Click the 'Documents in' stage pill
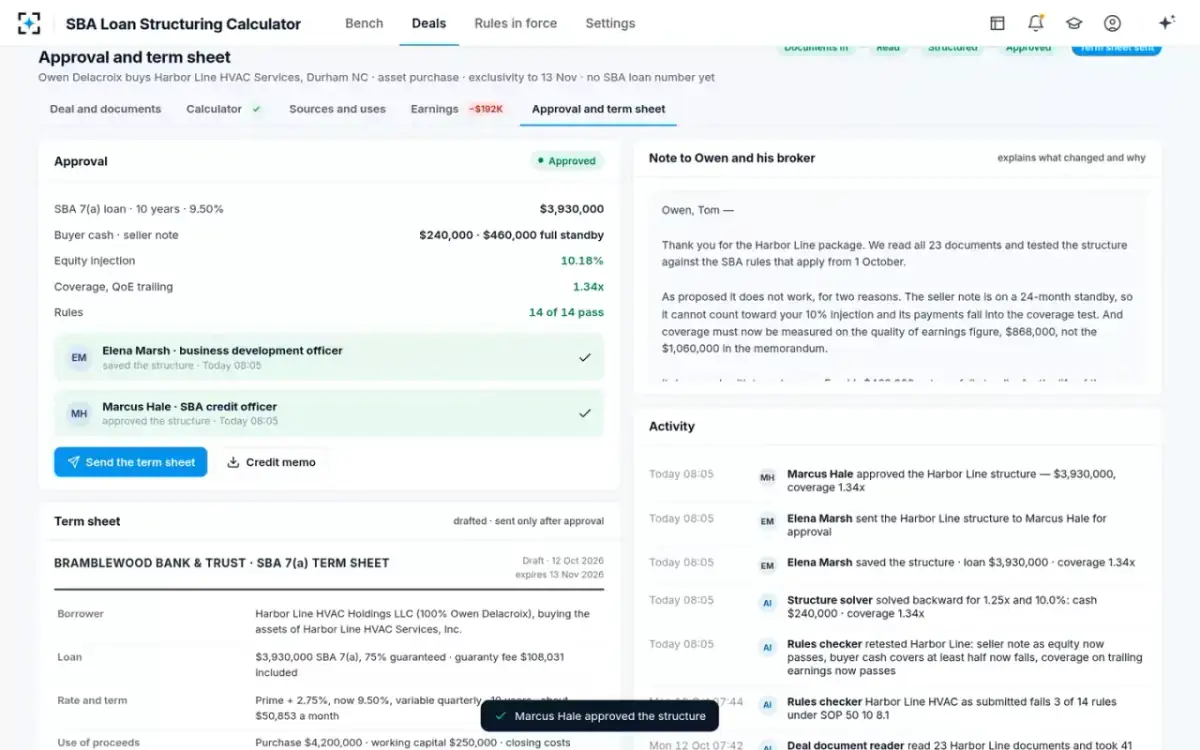This screenshot has width=1200, height=750. 816,48
